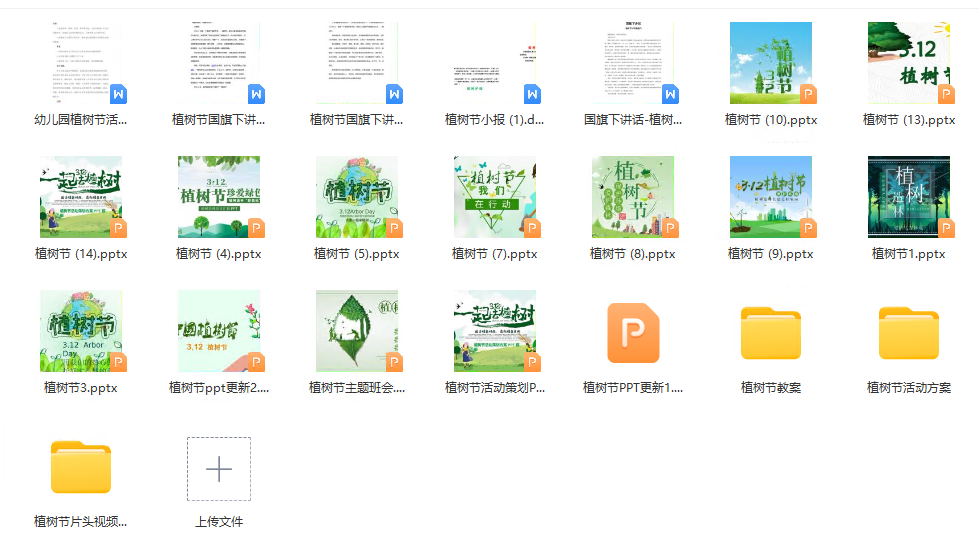Open the 植树节小报 (1) document
The height and width of the screenshot is (540, 979).
coord(494,64)
